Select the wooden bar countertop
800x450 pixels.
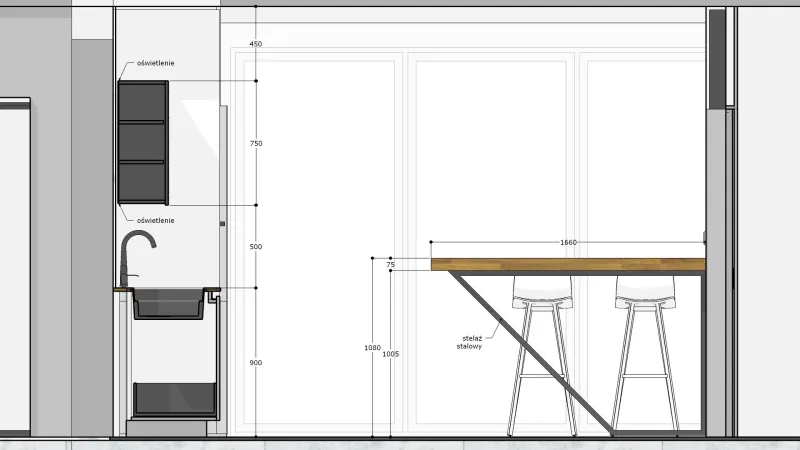point(568,264)
